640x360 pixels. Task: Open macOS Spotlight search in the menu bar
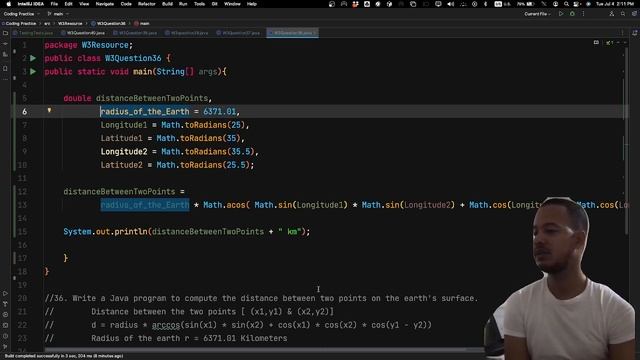[x=566, y=4]
